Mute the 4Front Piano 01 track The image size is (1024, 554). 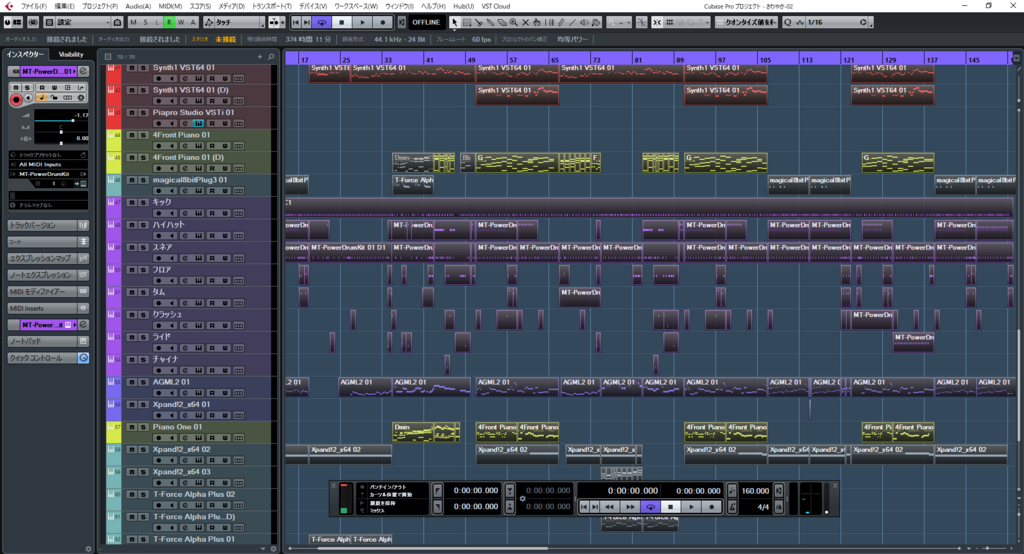point(131,135)
